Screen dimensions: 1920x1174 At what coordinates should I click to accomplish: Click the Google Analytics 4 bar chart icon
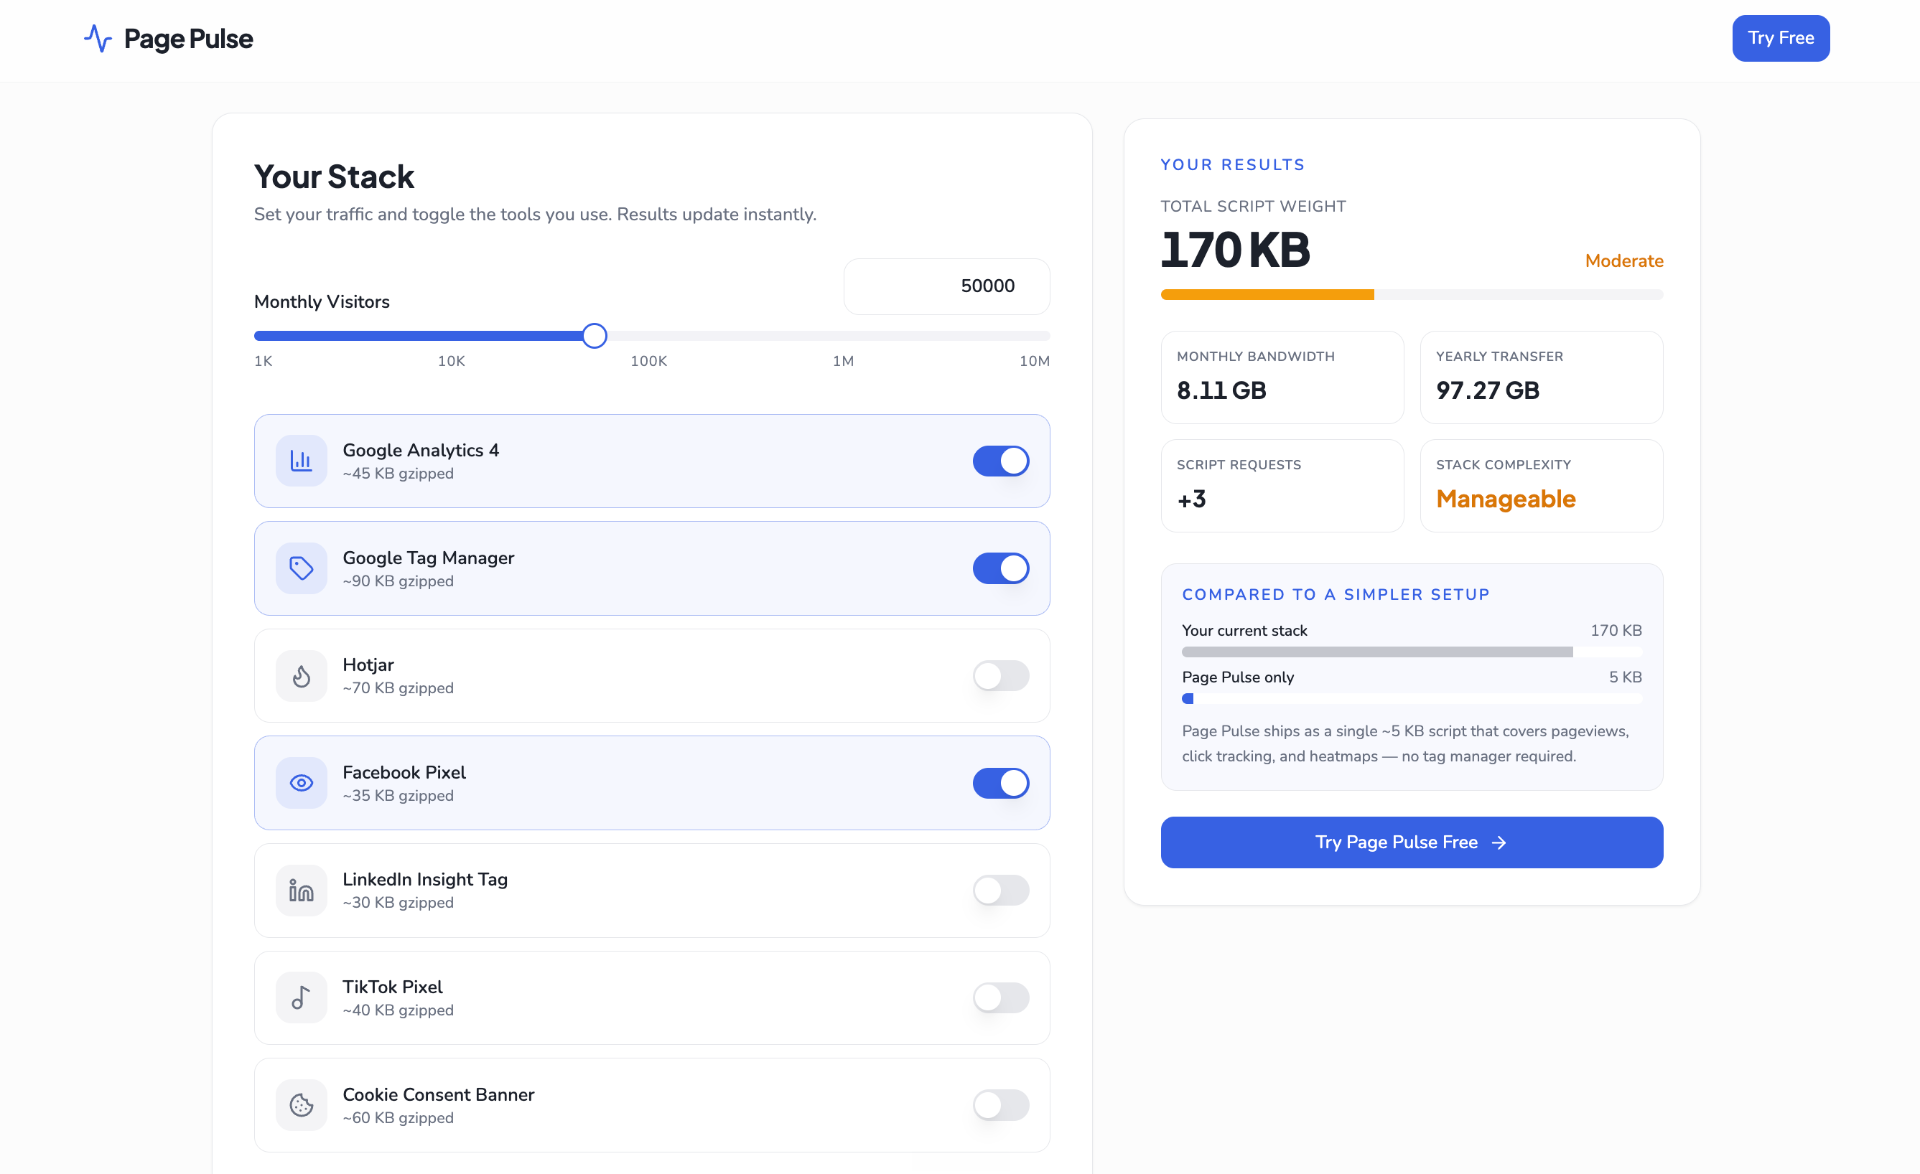click(x=301, y=461)
